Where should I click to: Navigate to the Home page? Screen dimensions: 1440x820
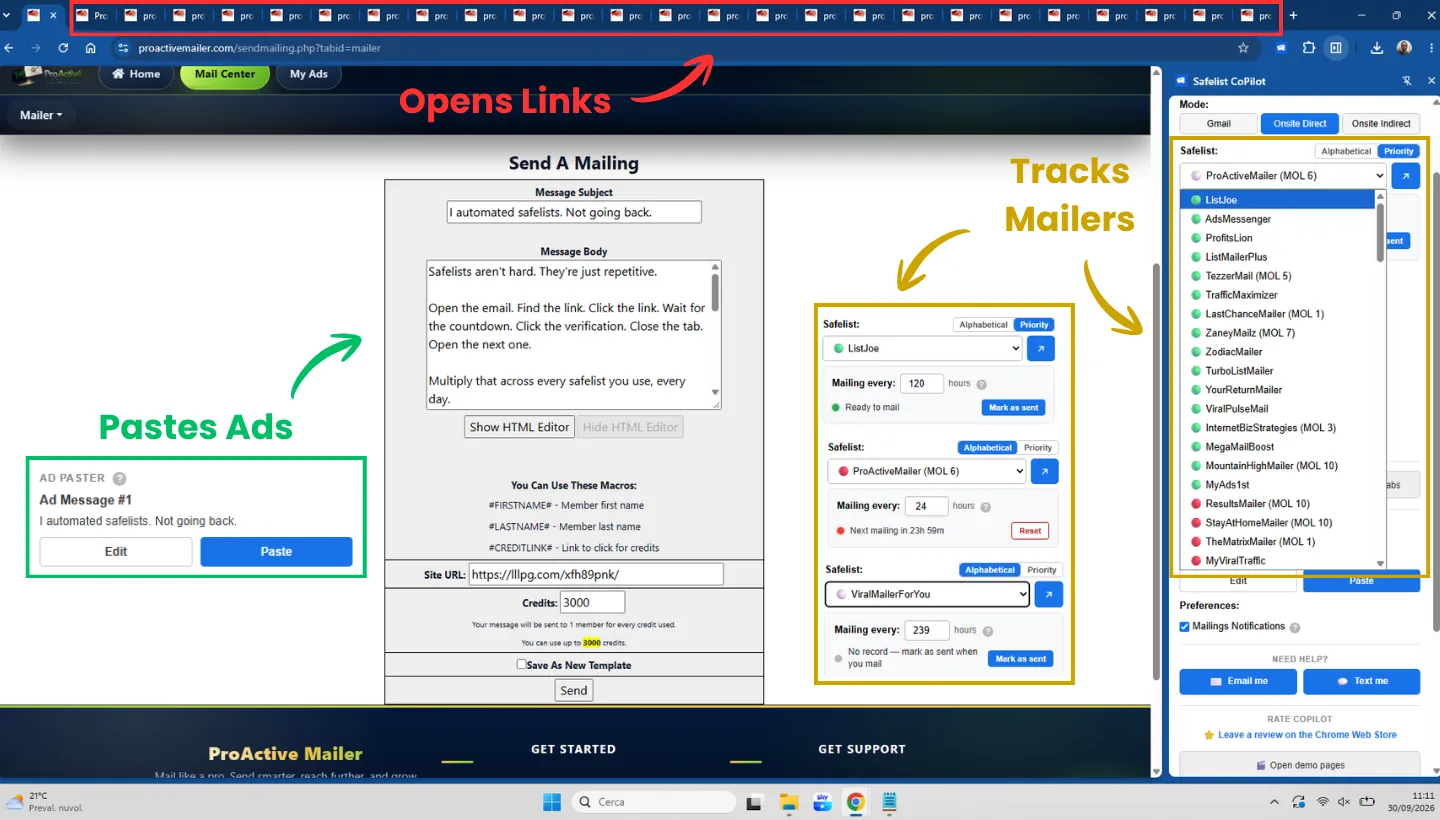point(136,75)
